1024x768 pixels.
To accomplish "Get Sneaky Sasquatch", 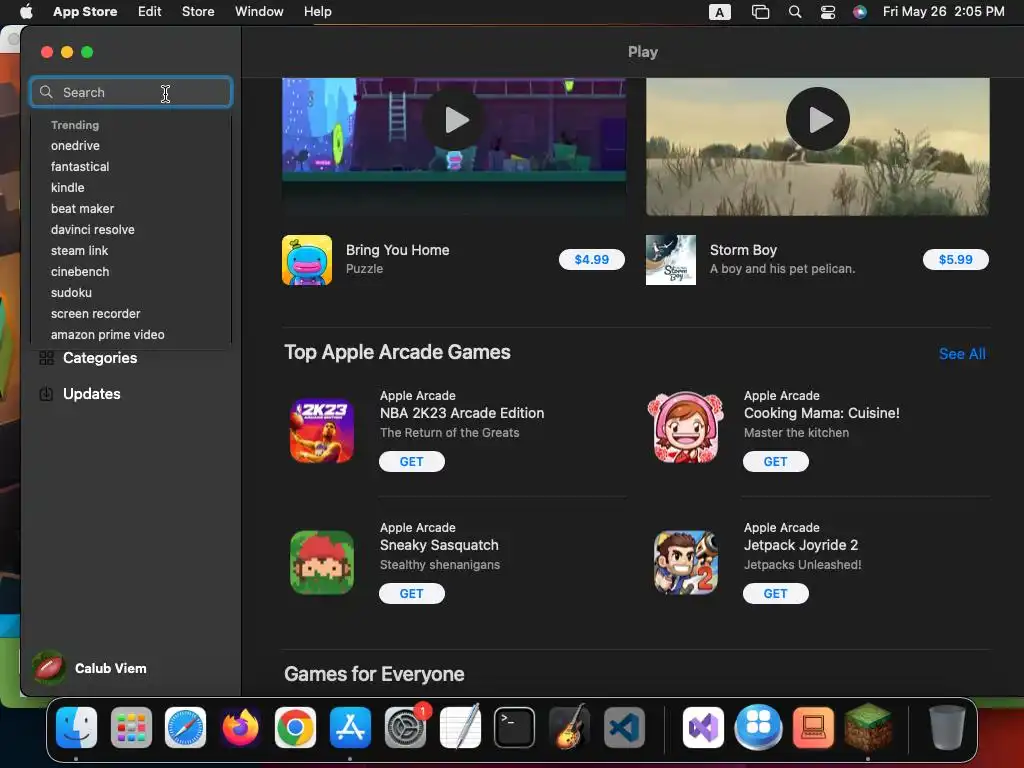I will point(412,594).
